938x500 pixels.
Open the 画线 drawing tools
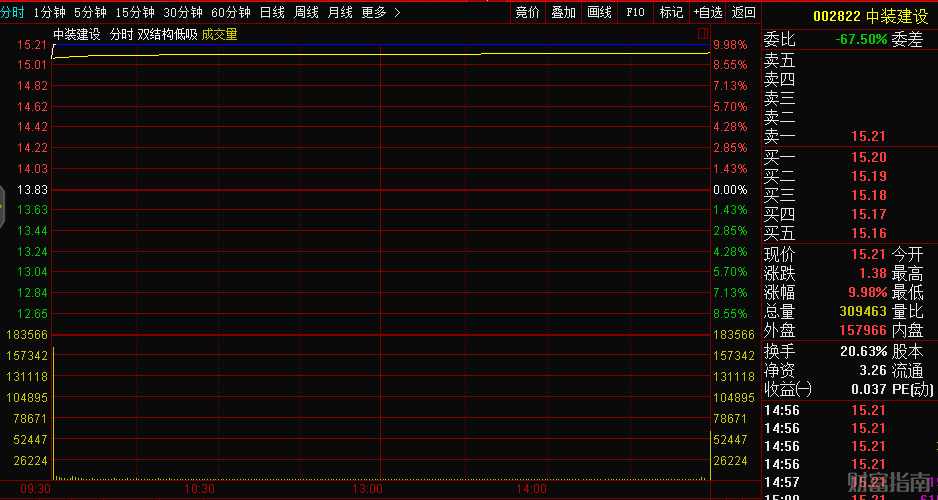click(x=599, y=12)
